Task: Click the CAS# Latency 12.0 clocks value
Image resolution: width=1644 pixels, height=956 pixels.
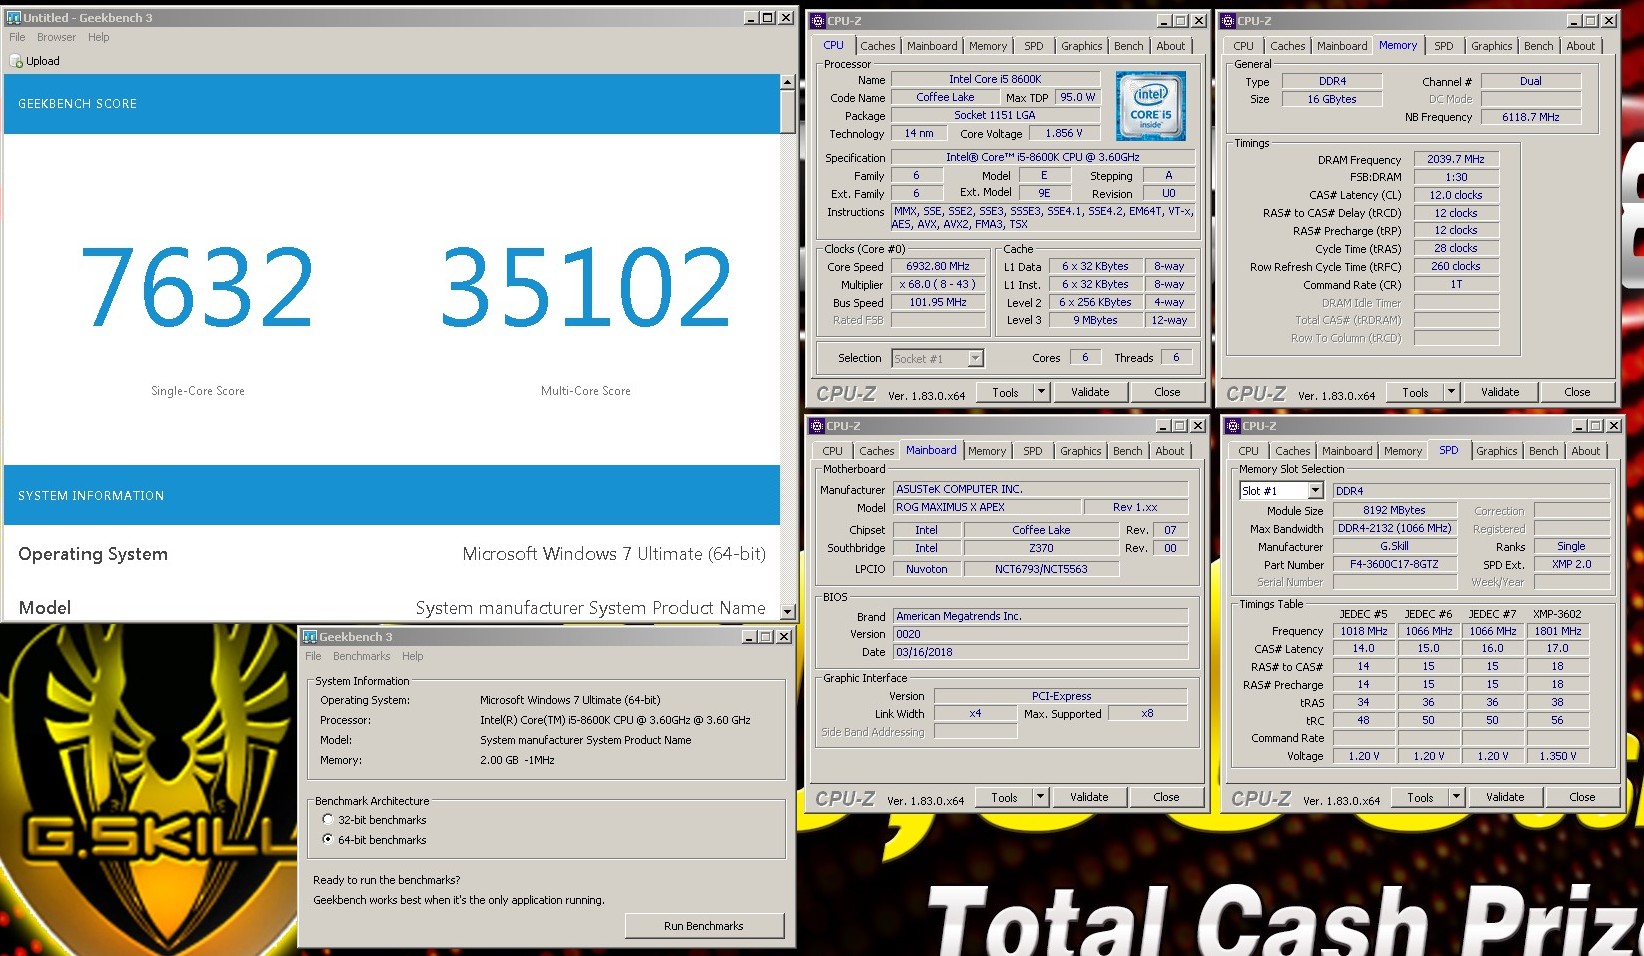Action: click(x=1456, y=195)
